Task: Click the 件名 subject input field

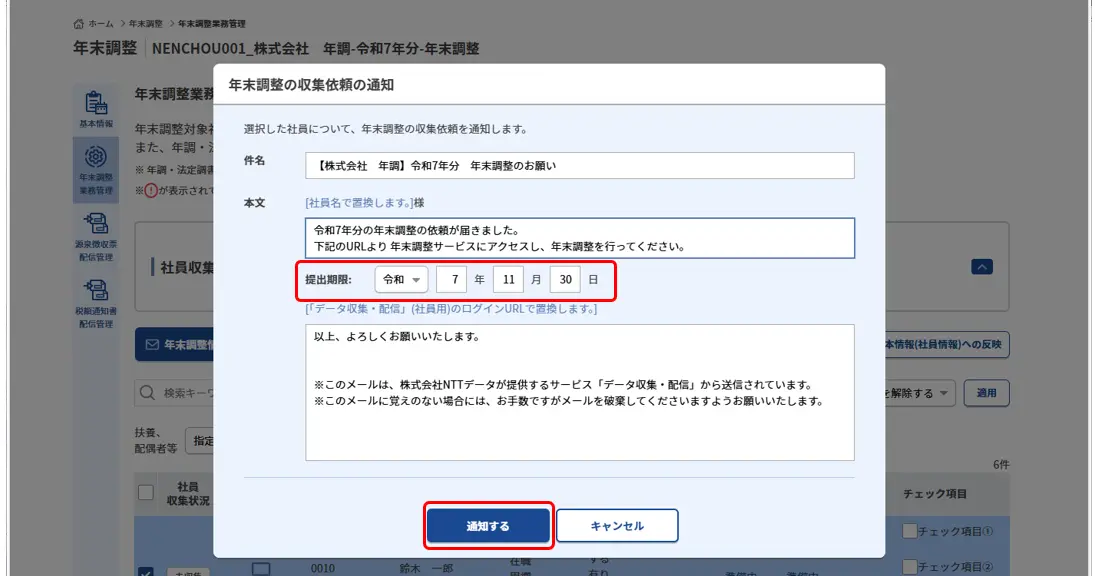Action: point(580,166)
